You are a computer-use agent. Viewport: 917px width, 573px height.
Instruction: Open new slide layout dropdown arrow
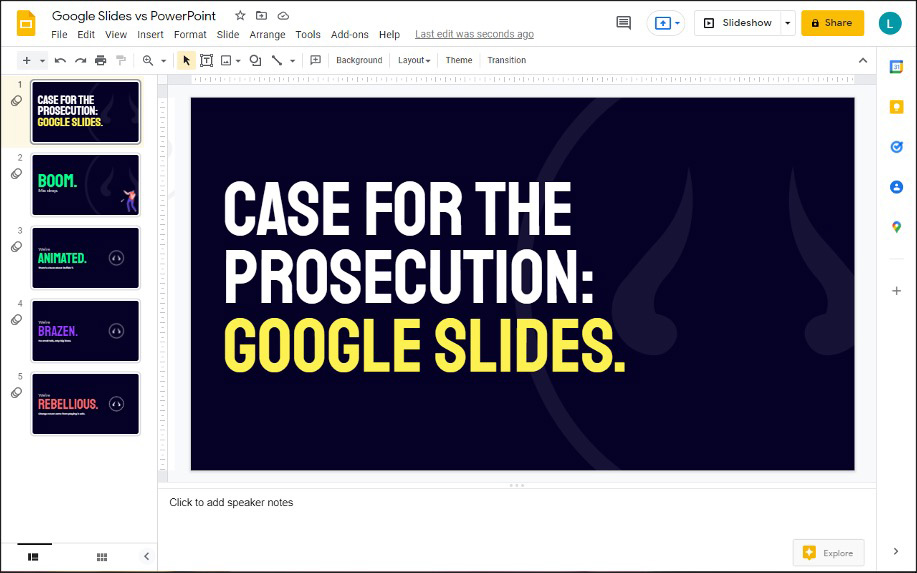(x=42, y=61)
